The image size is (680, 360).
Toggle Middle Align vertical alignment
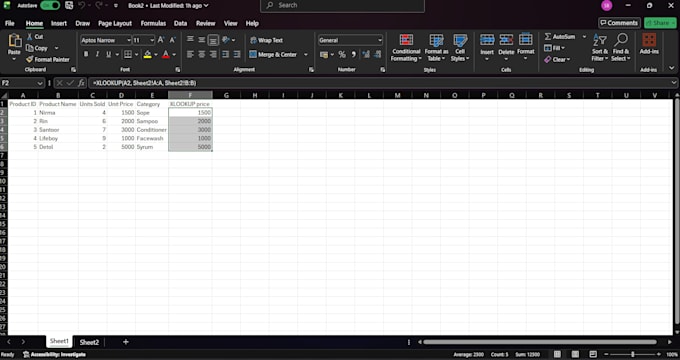tap(202, 40)
